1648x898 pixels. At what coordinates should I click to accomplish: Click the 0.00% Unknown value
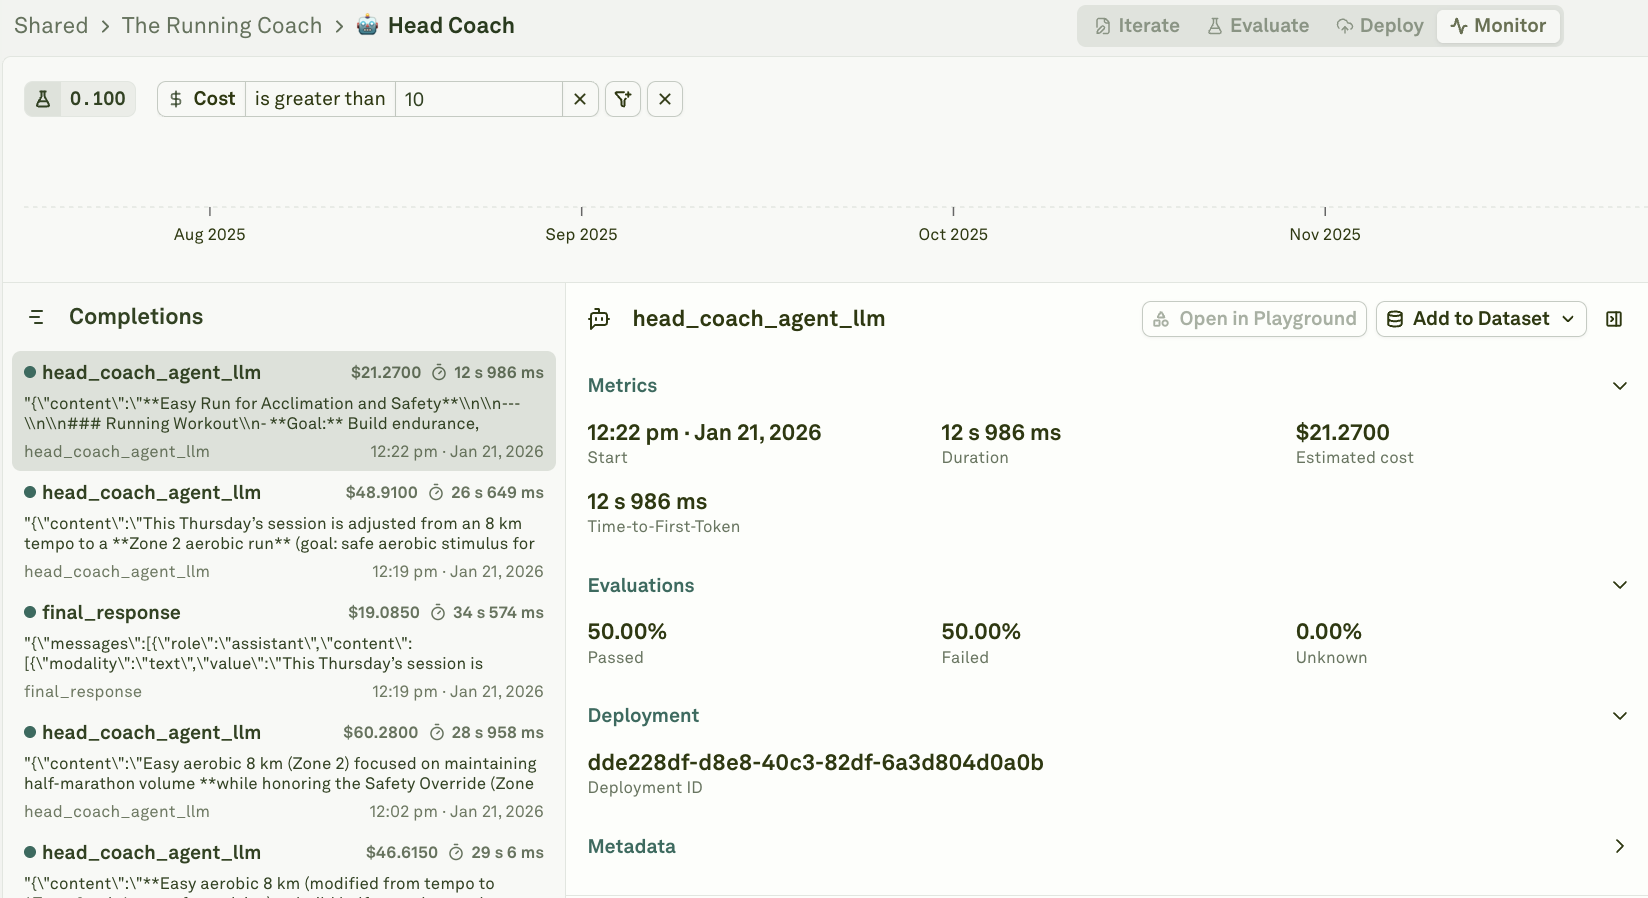pos(1329,632)
